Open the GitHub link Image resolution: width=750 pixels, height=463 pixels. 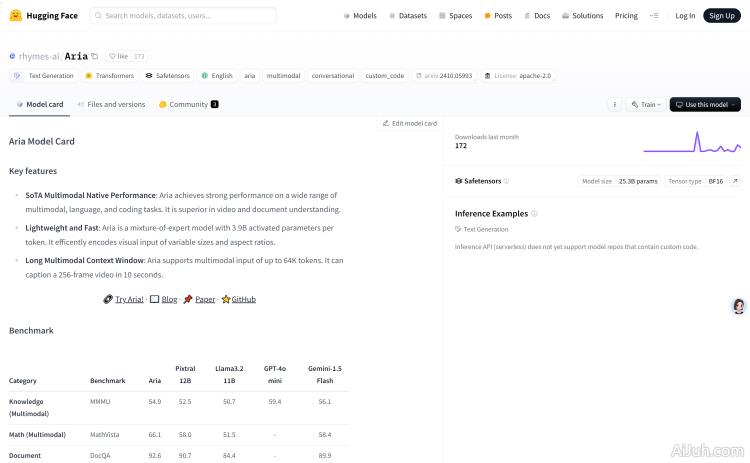238,299
